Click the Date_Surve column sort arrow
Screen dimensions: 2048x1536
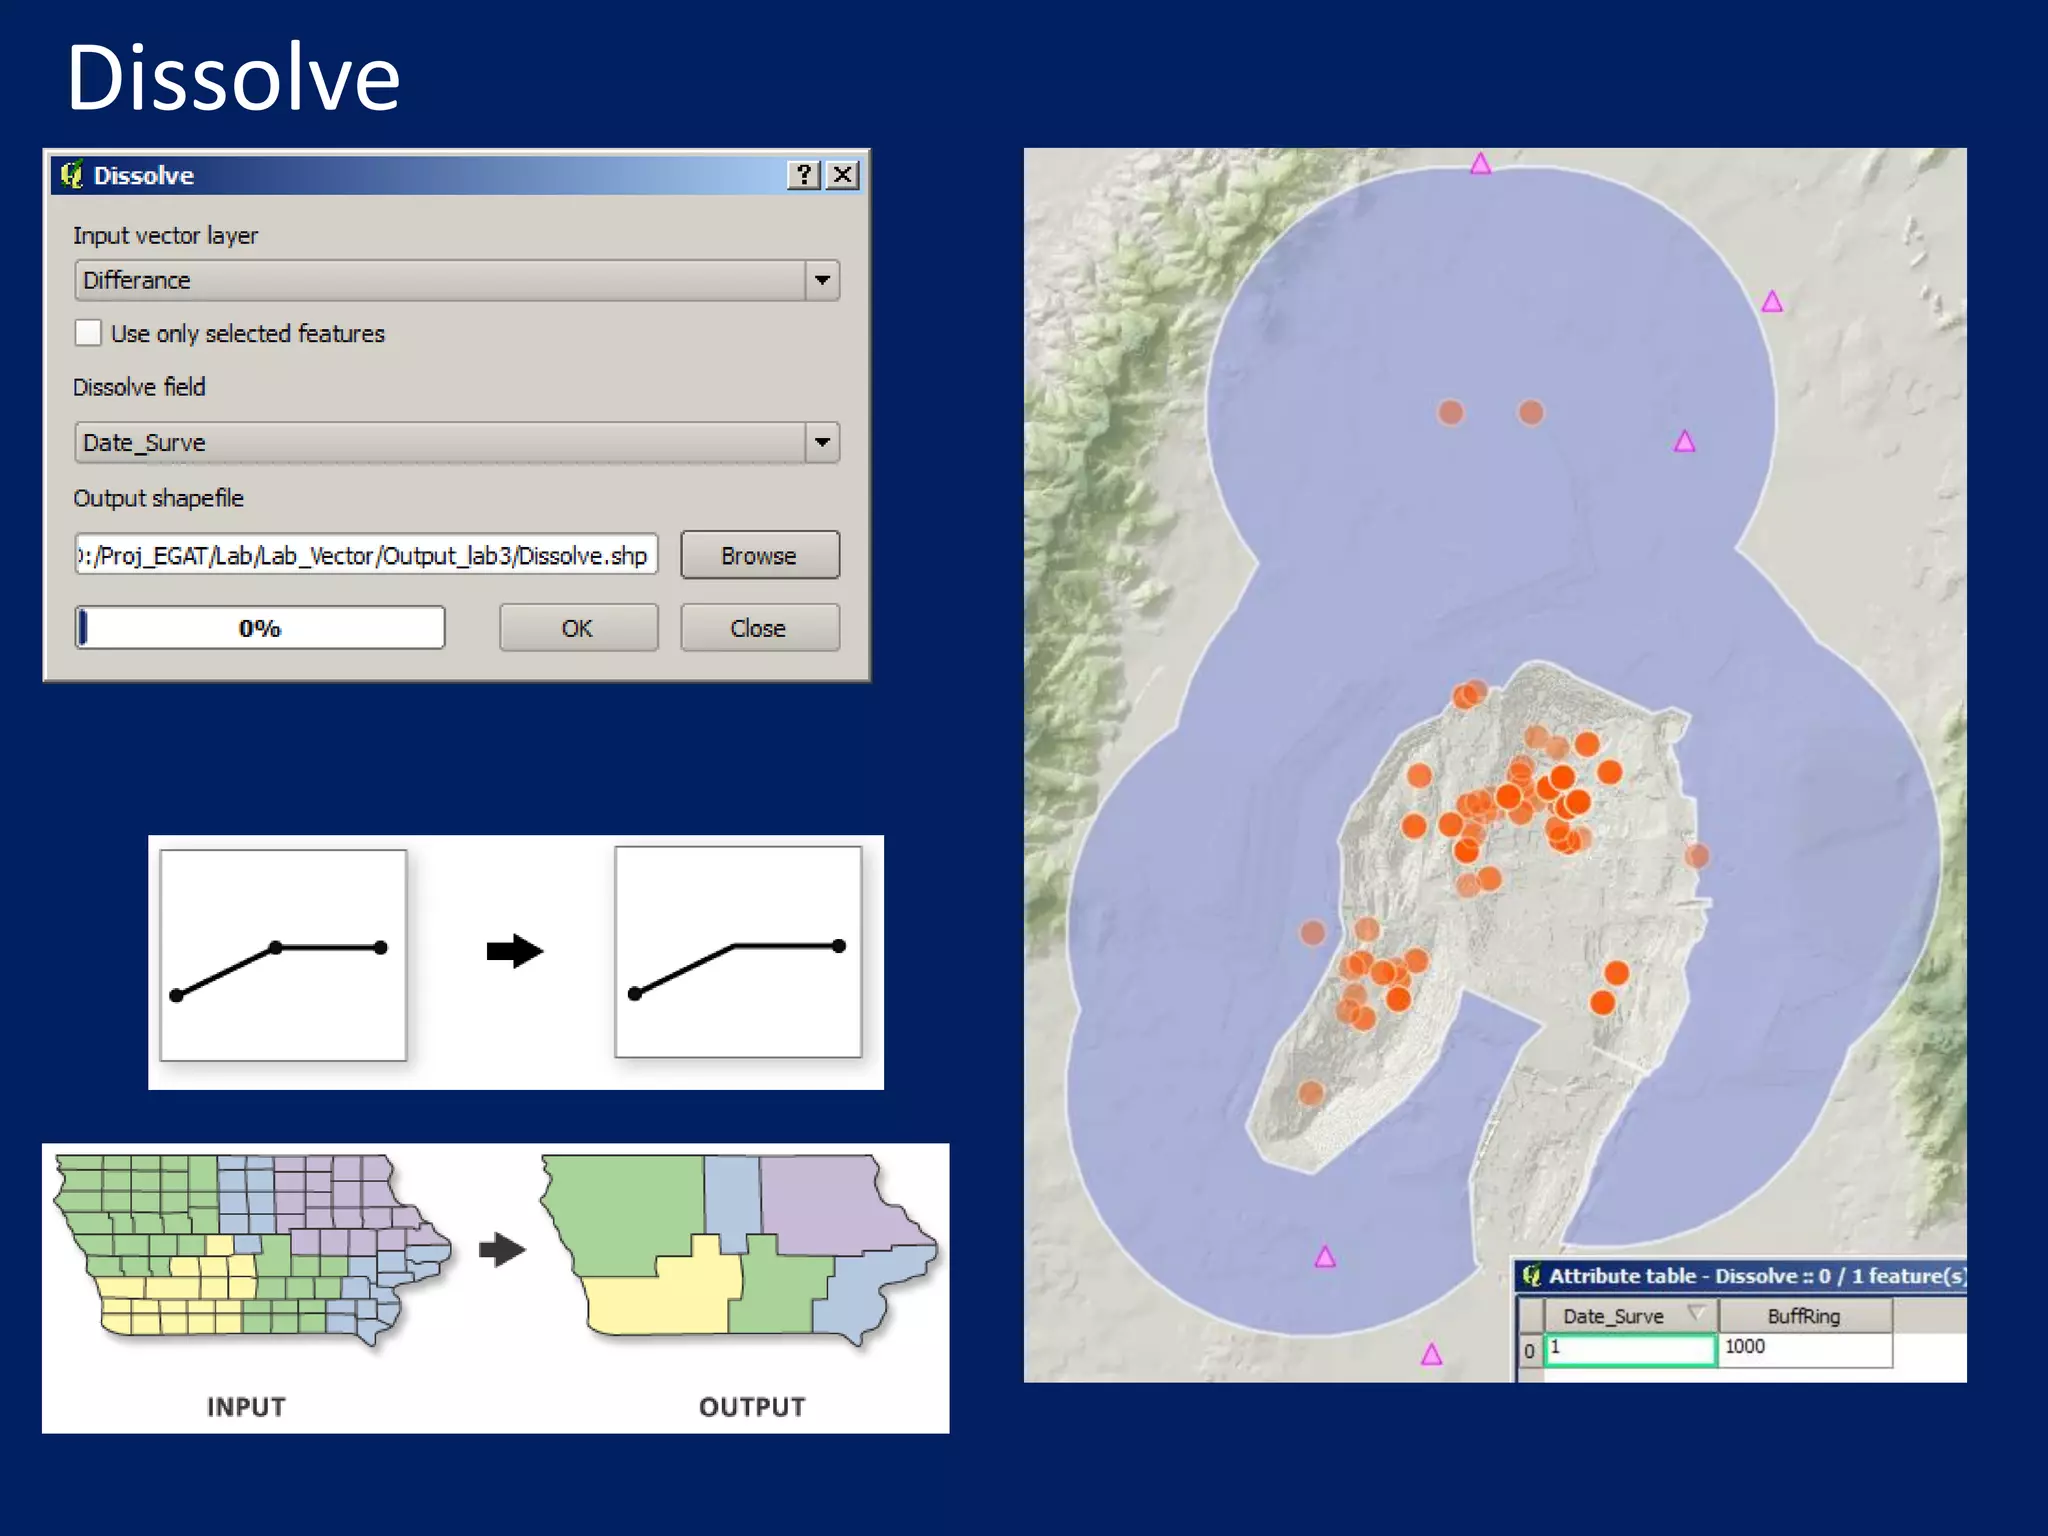pos(1696,1313)
